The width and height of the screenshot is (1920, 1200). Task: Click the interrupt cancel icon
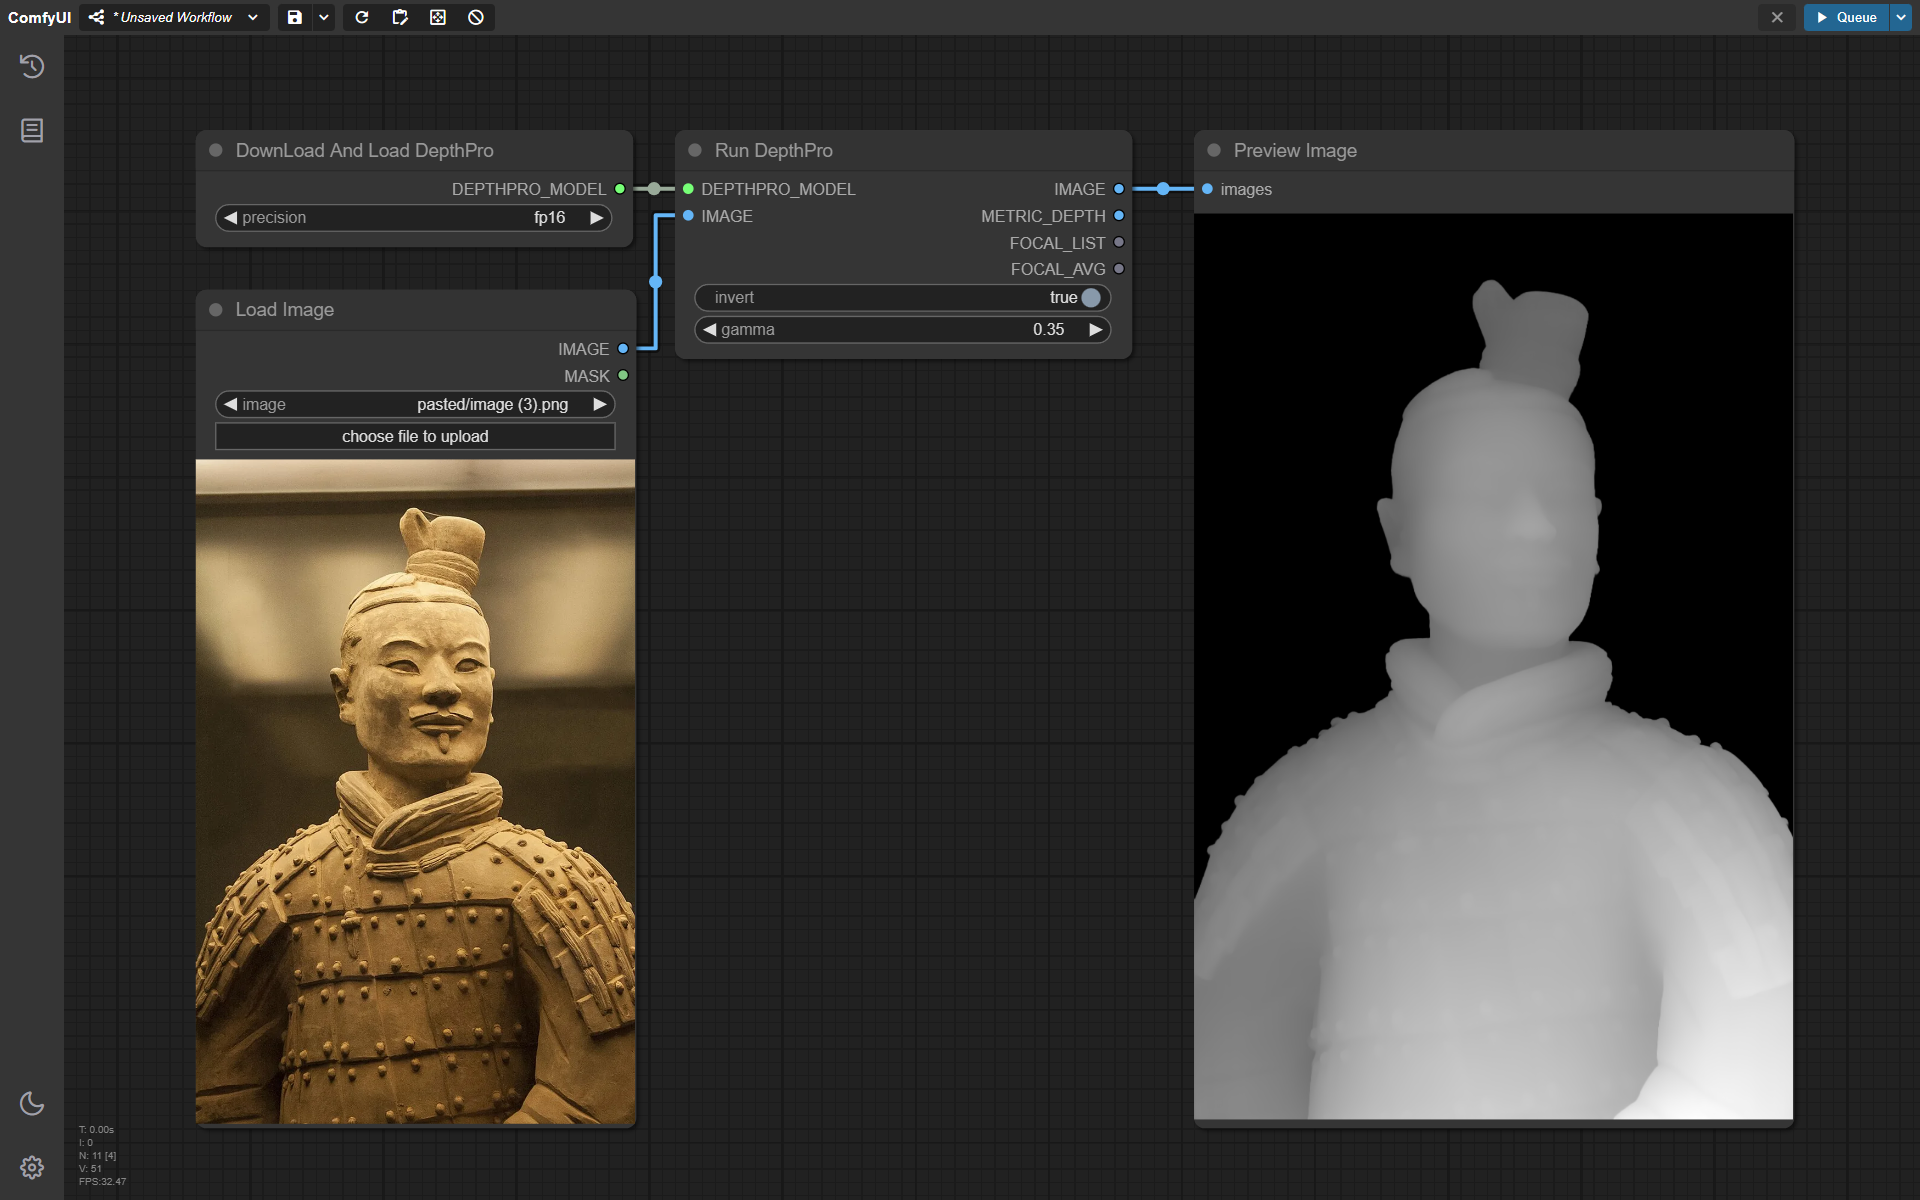476,17
